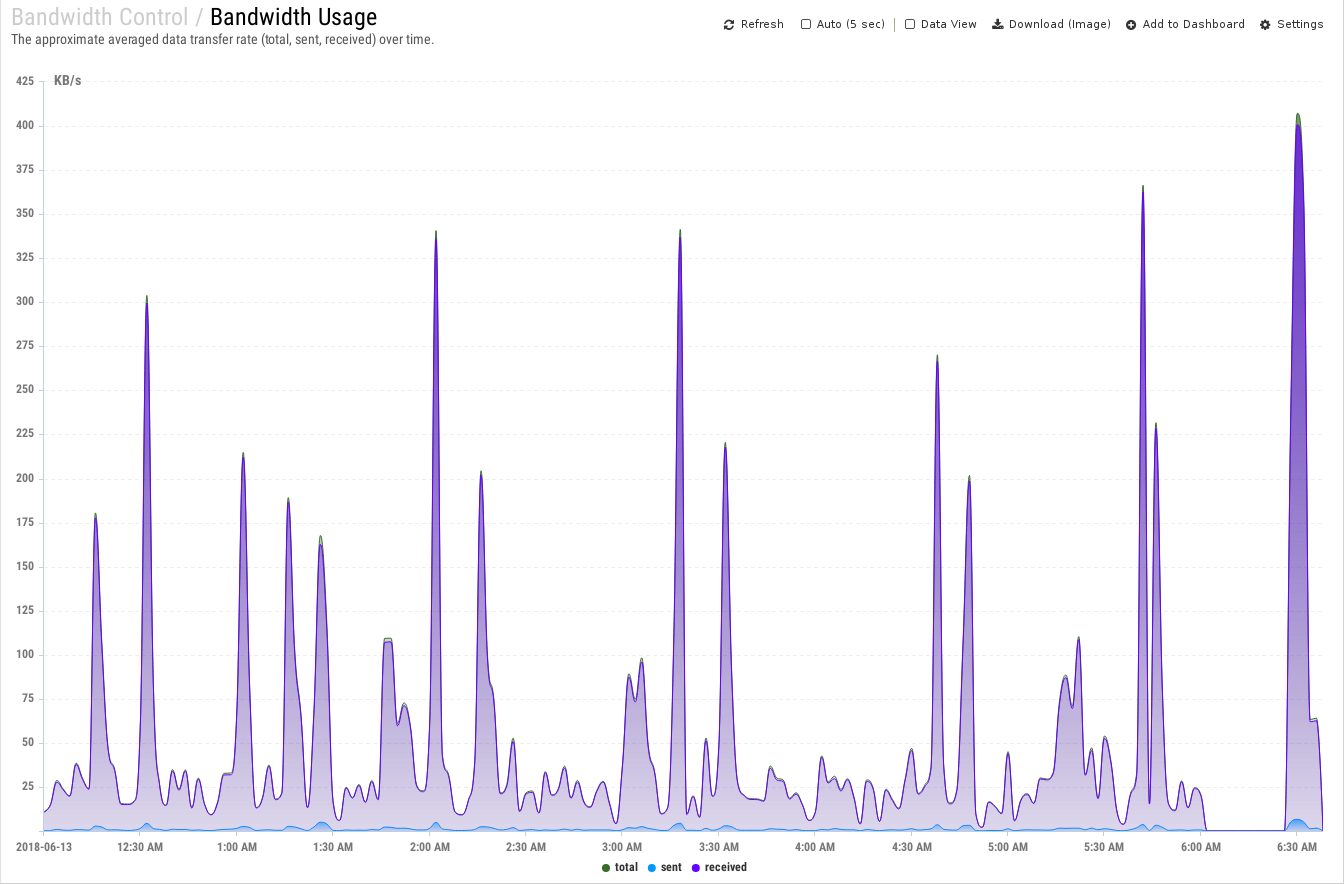Screen dimensions: 1344x884
Task: Click the Refresh button label
Action: [762, 24]
